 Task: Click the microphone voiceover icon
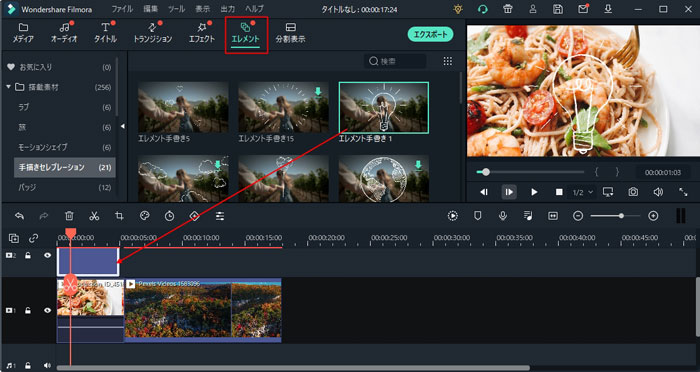click(503, 216)
